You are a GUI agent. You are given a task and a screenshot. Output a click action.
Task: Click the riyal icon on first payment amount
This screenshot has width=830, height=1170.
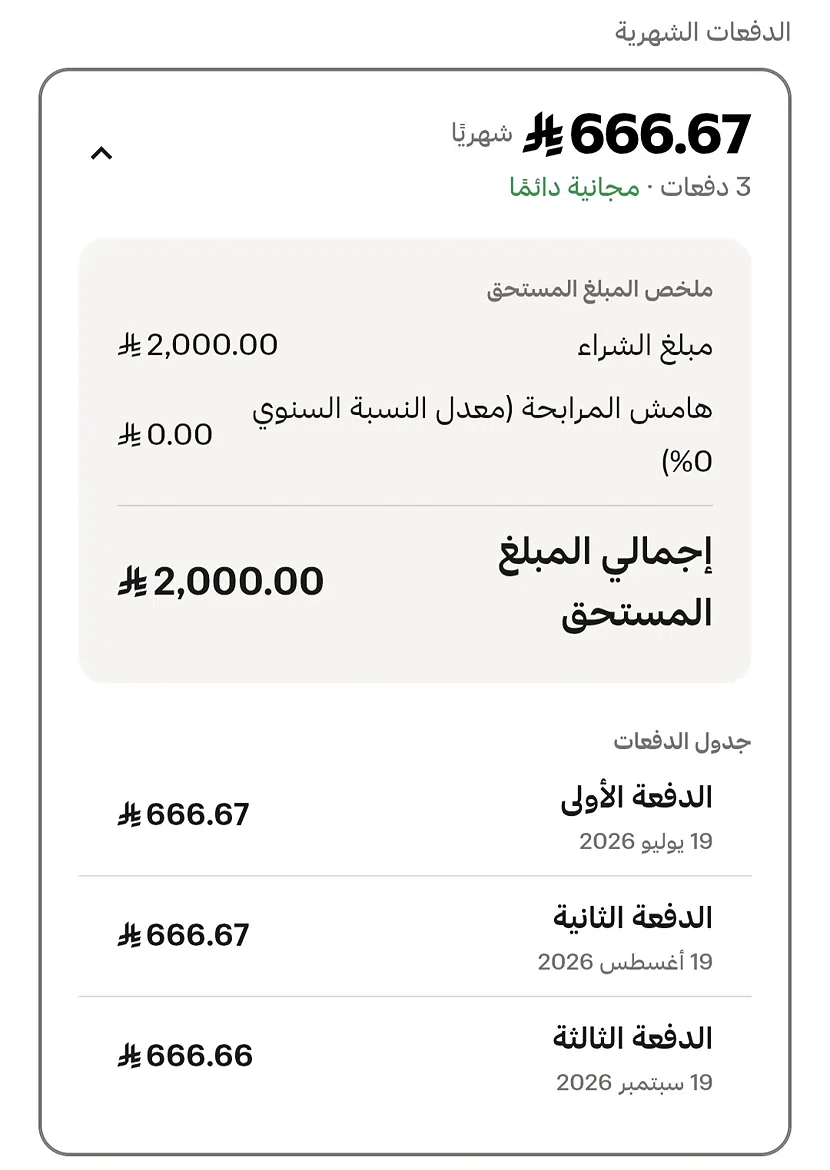pyautogui.click(x=130, y=814)
